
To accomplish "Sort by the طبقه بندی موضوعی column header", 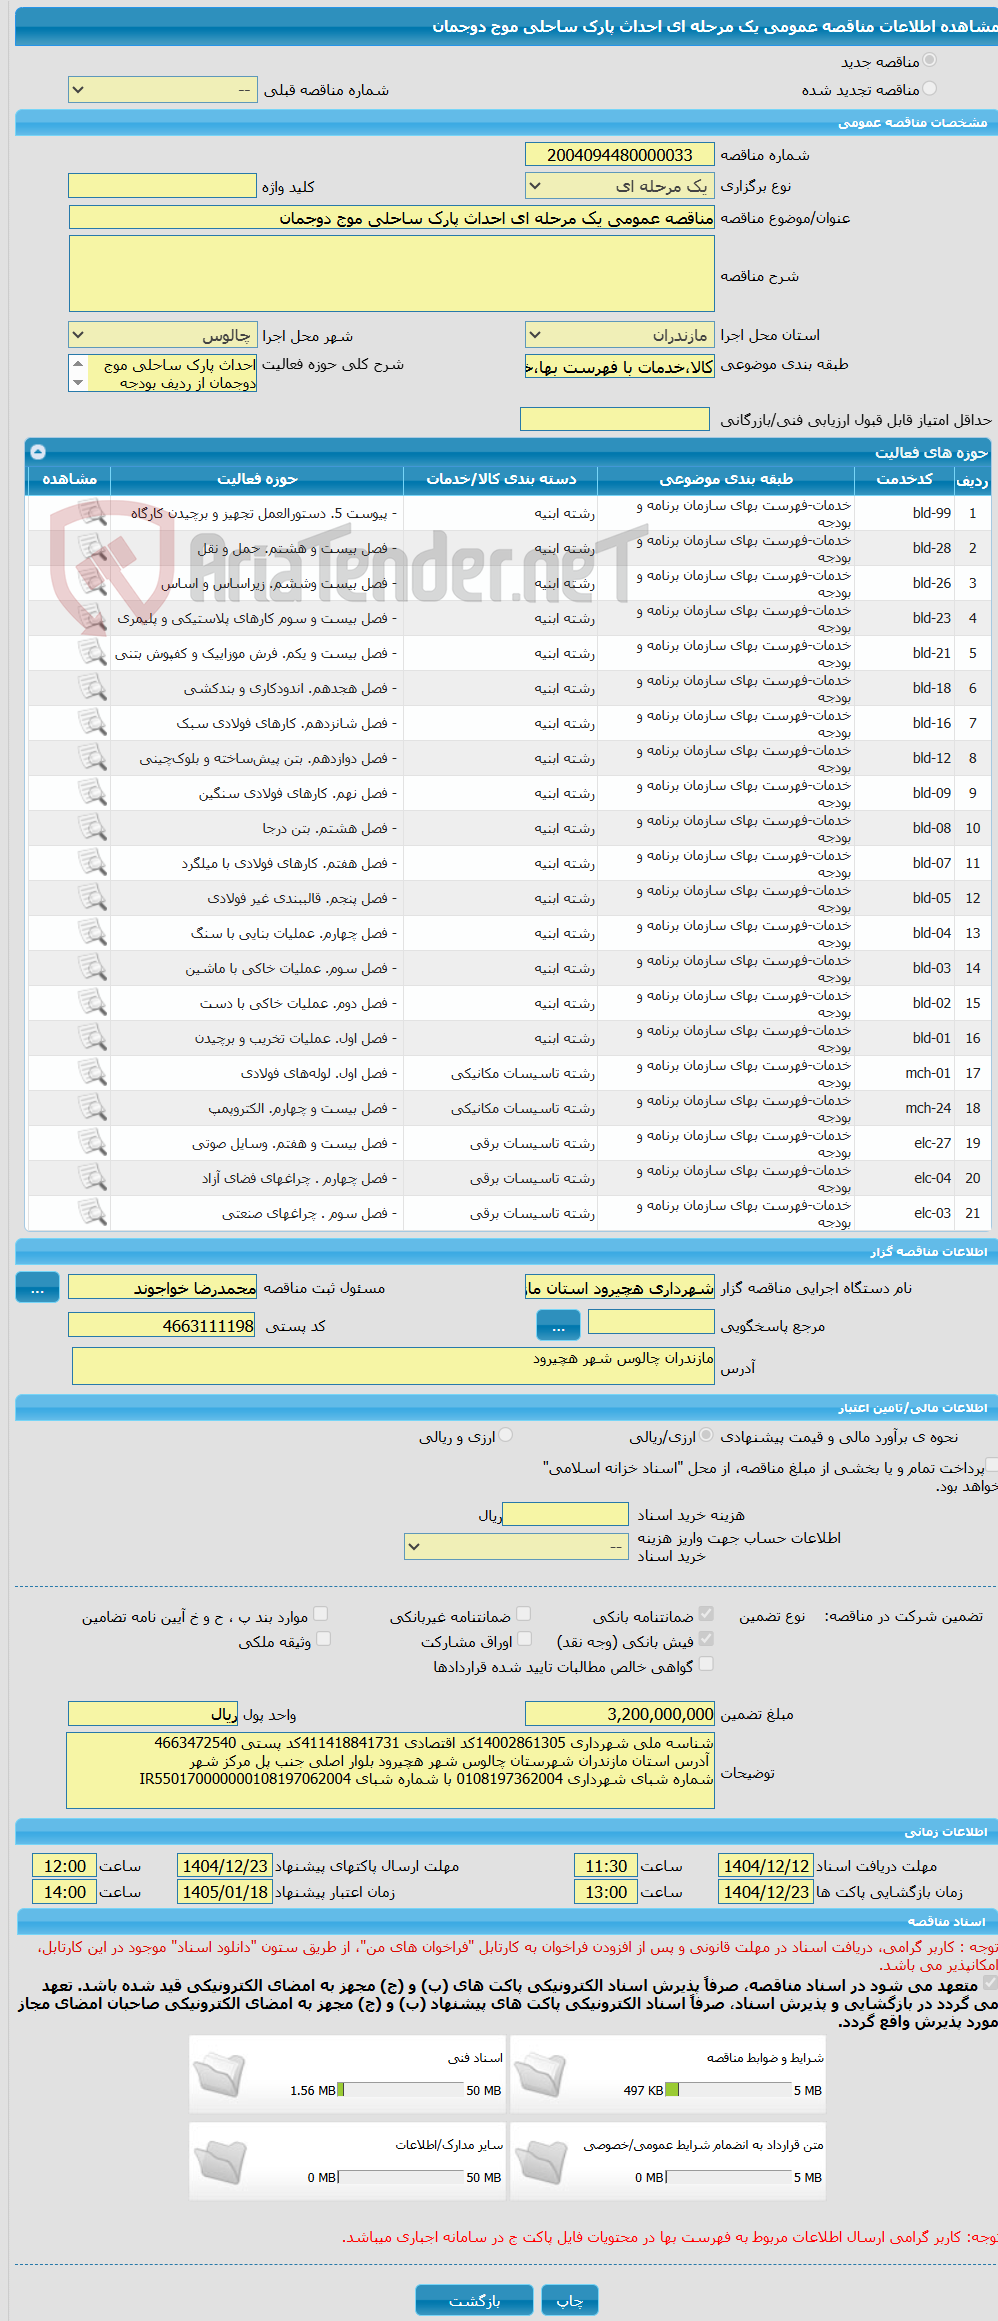I will [726, 479].
